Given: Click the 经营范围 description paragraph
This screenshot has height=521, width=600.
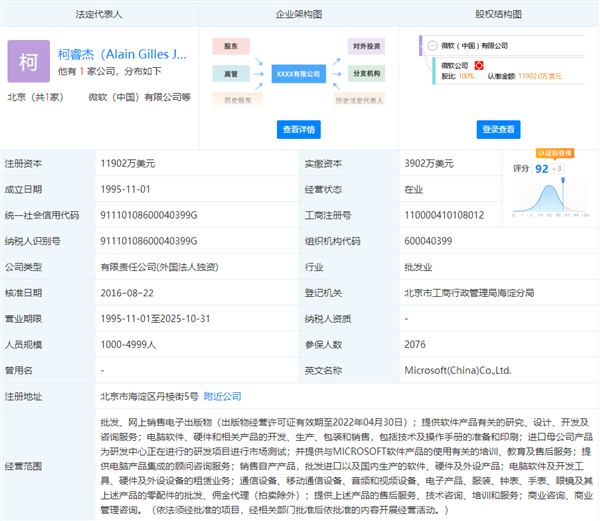Looking at the screenshot, I should 346,466.
